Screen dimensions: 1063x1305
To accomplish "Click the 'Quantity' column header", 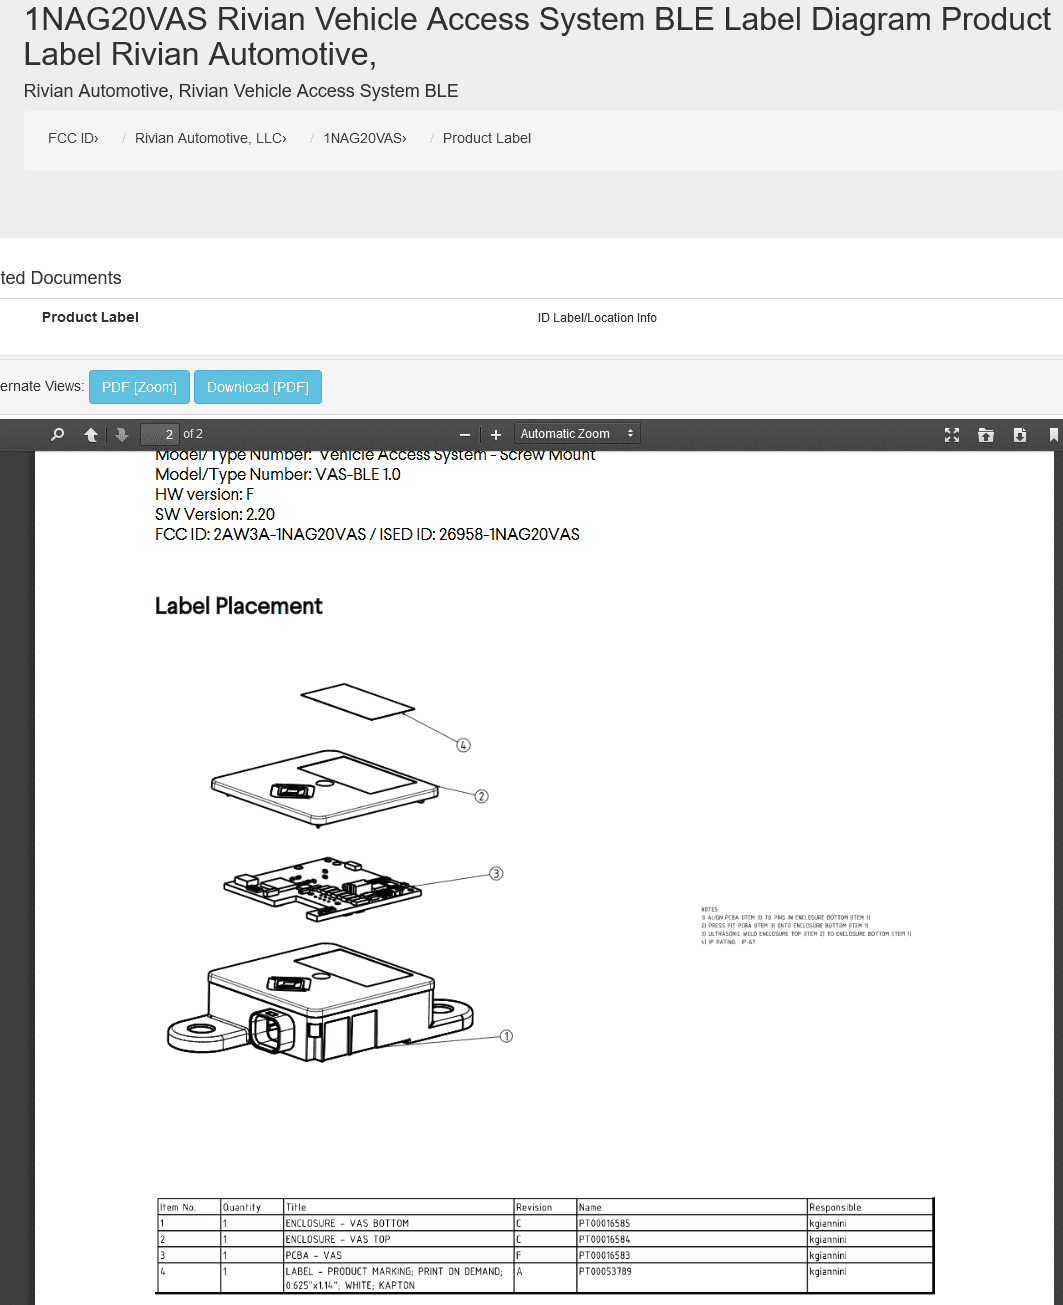I will (252, 1207).
